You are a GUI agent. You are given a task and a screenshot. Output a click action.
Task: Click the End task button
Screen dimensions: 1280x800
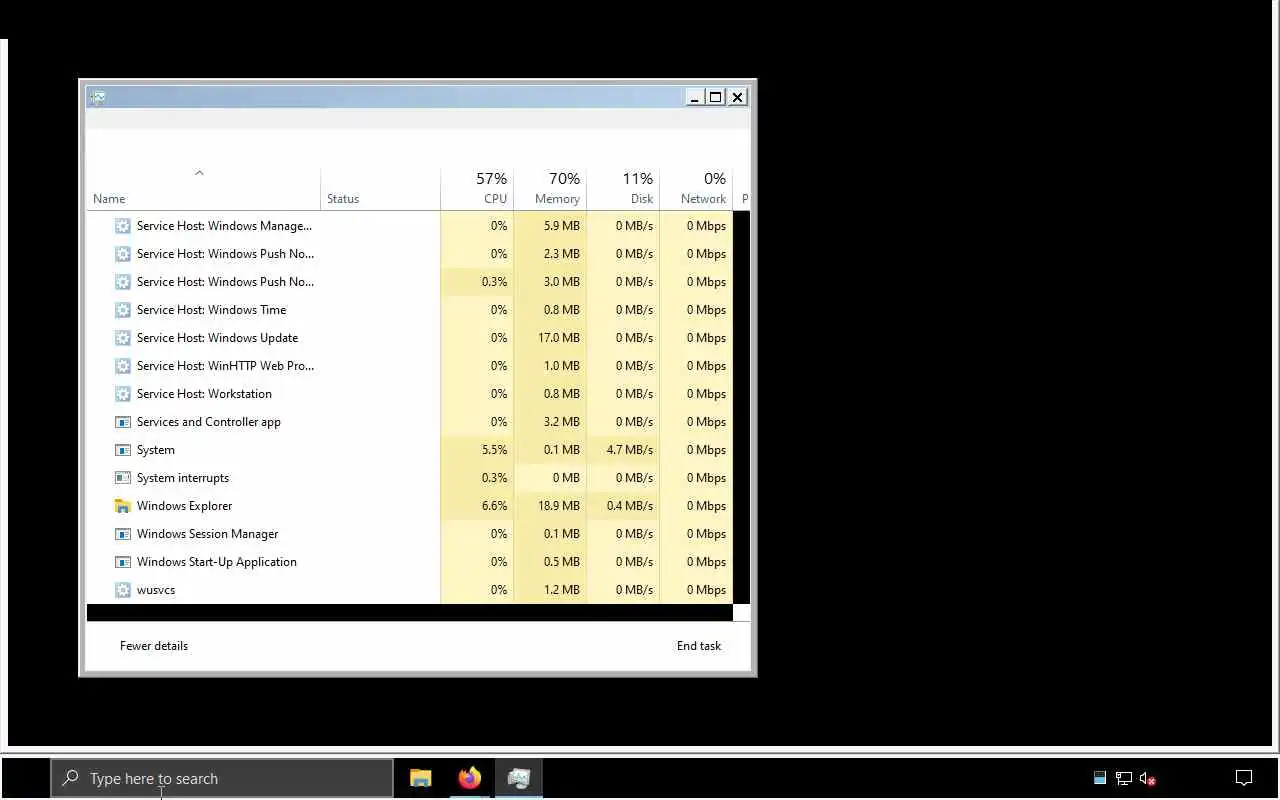point(699,646)
